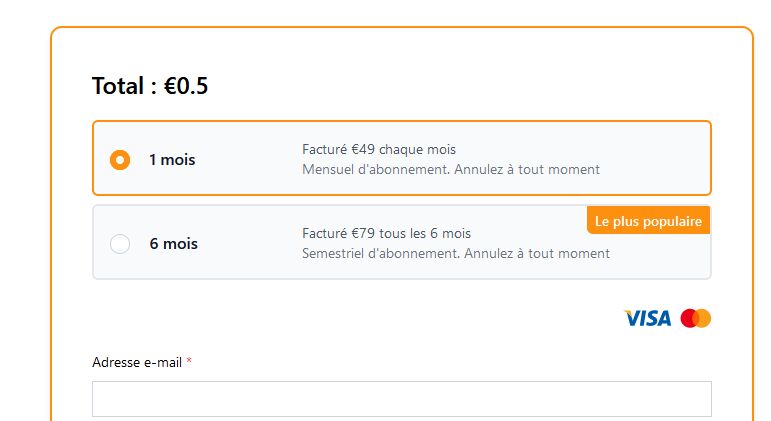The height and width of the screenshot is (421, 771).
Task: Click the Semestriel d'abonnement description
Action: (456, 254)
